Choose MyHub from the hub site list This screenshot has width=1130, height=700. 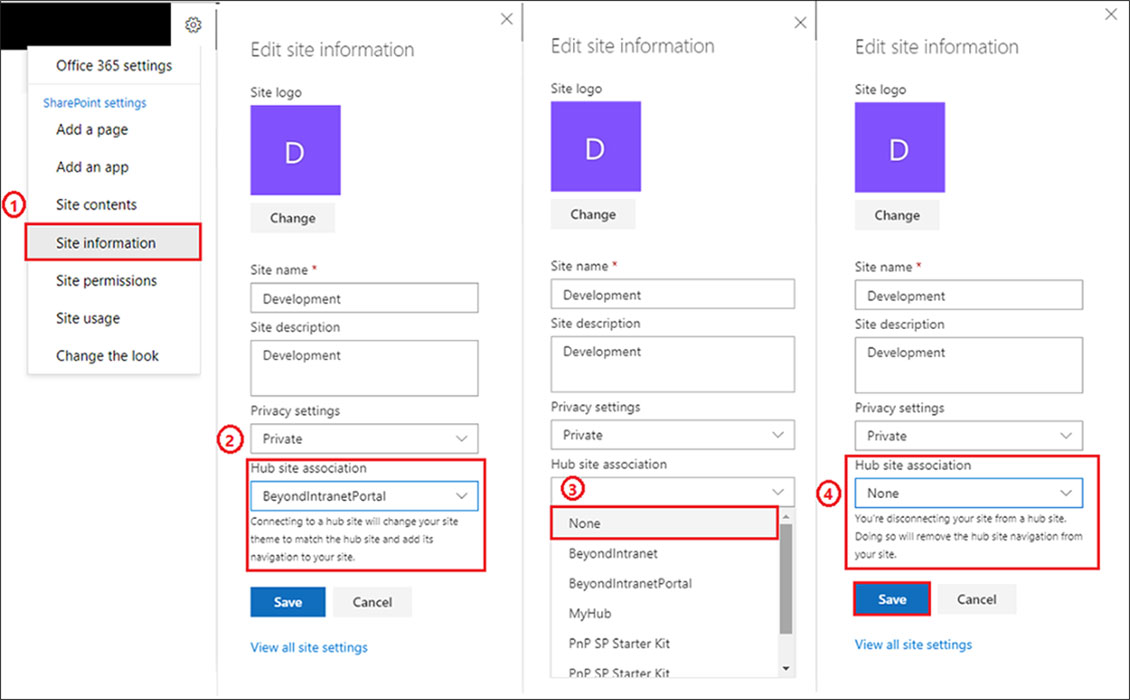coord(589,613)
